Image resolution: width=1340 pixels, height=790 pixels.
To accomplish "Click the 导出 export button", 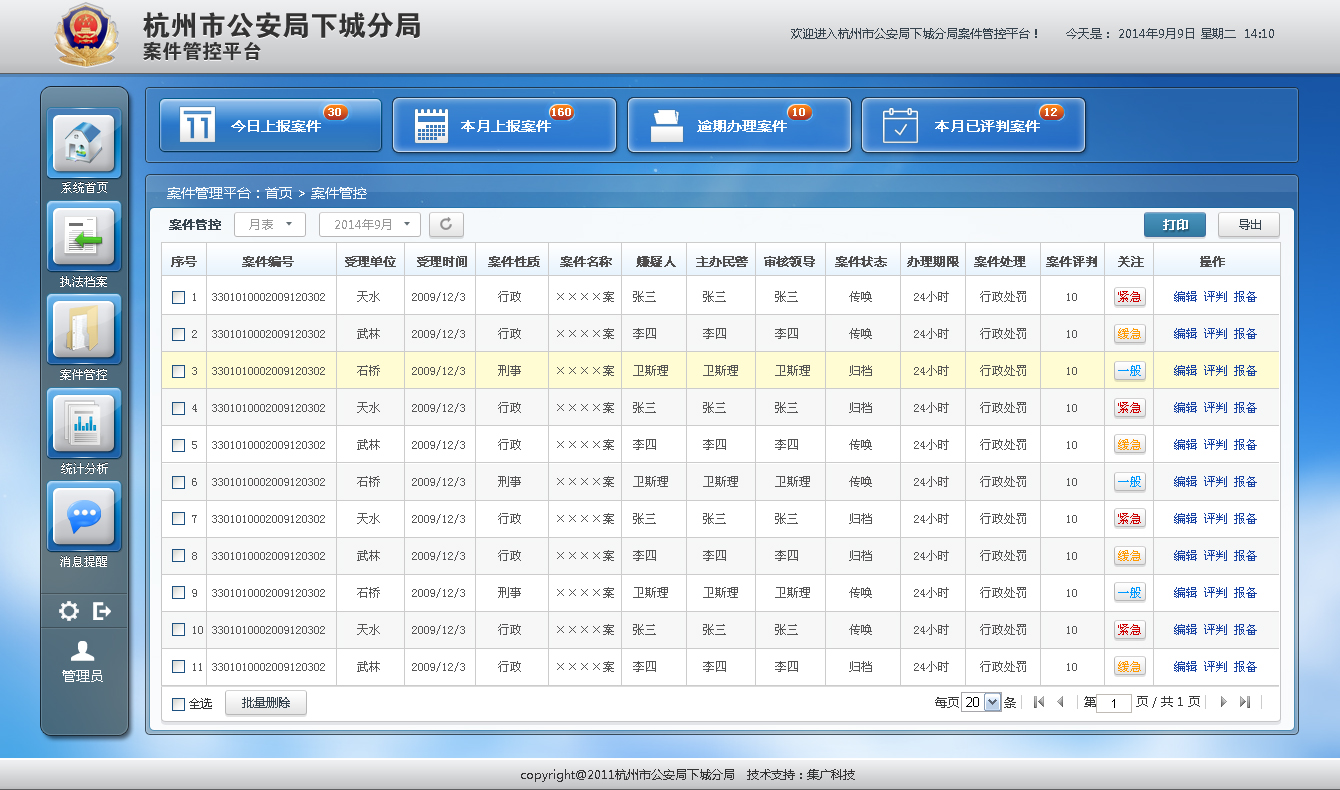I will click(x=1249, y=225).
